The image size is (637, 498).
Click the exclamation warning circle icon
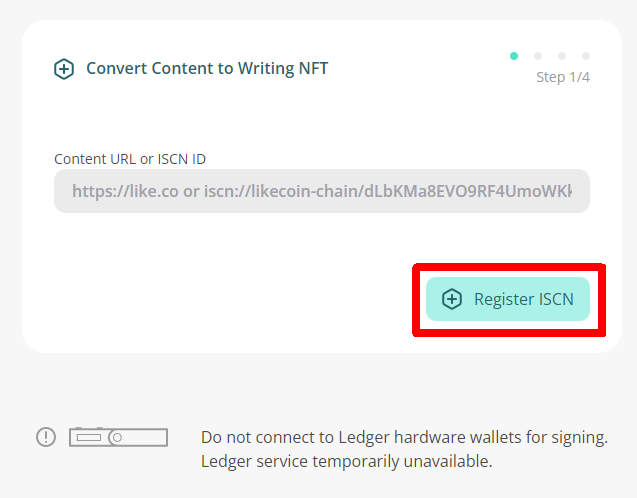46,437
